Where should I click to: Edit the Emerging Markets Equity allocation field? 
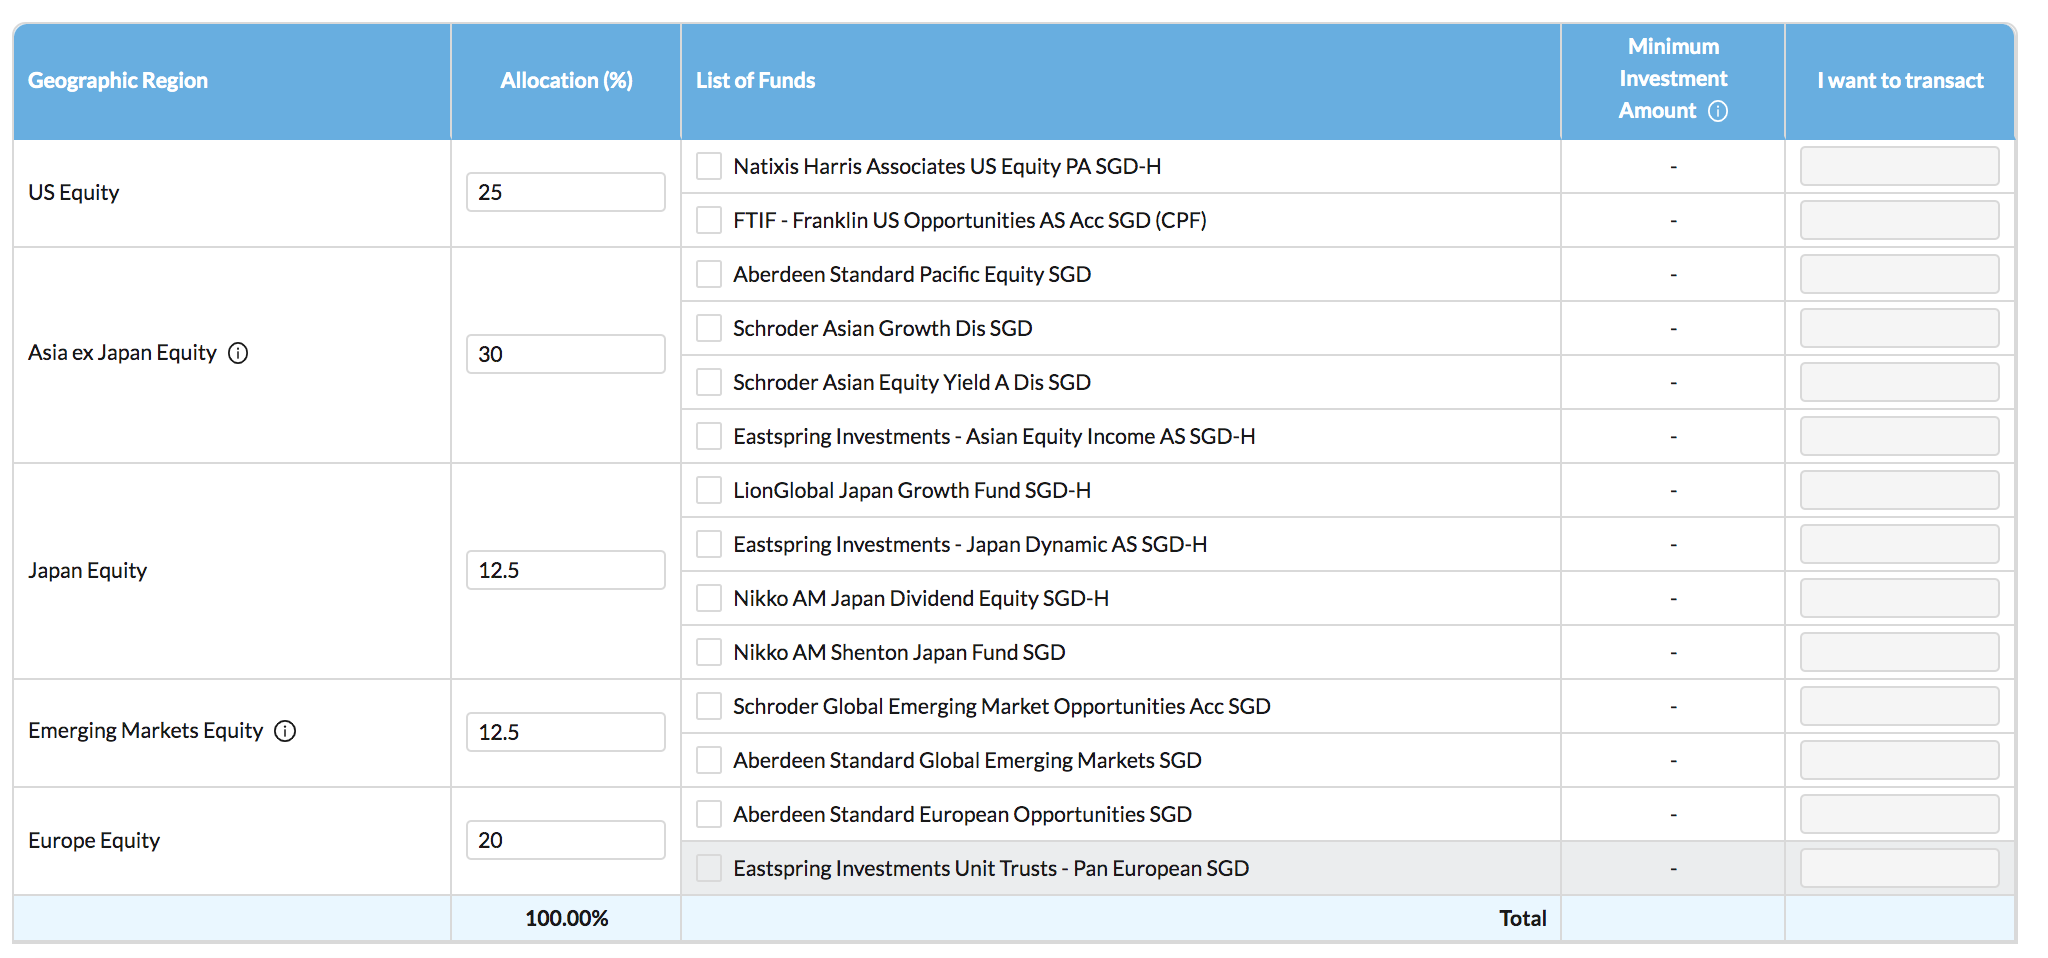pos(565,732)
